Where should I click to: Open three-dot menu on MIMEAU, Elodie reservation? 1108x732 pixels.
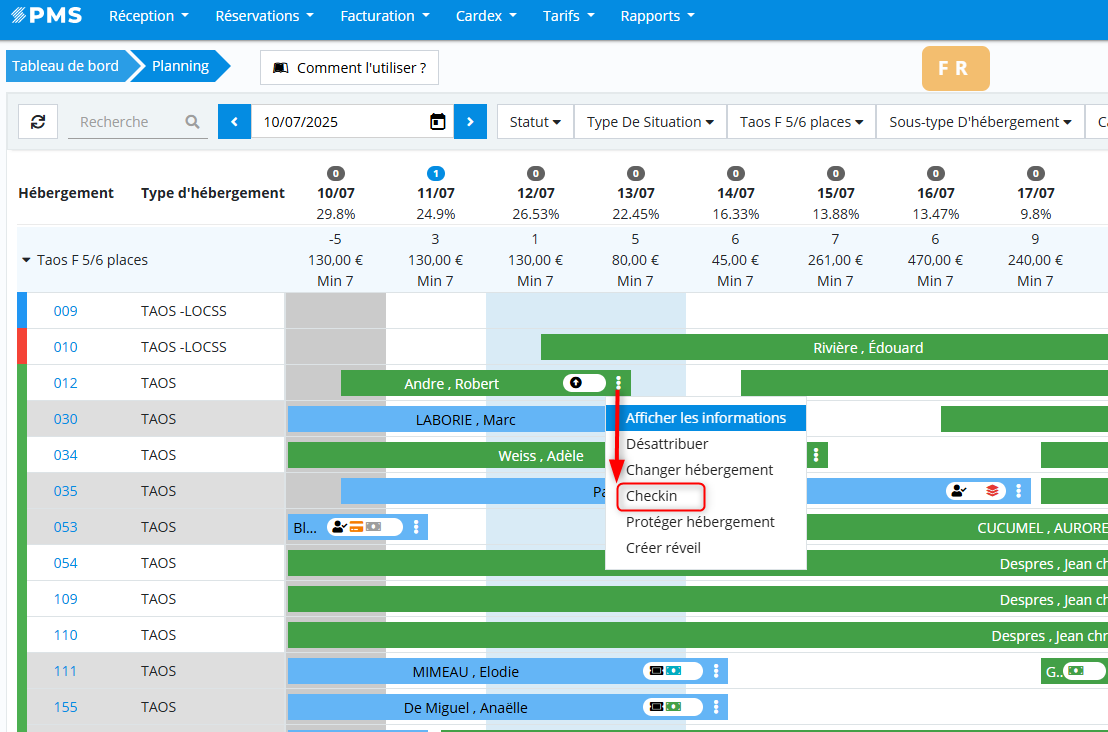coord(716,671)
